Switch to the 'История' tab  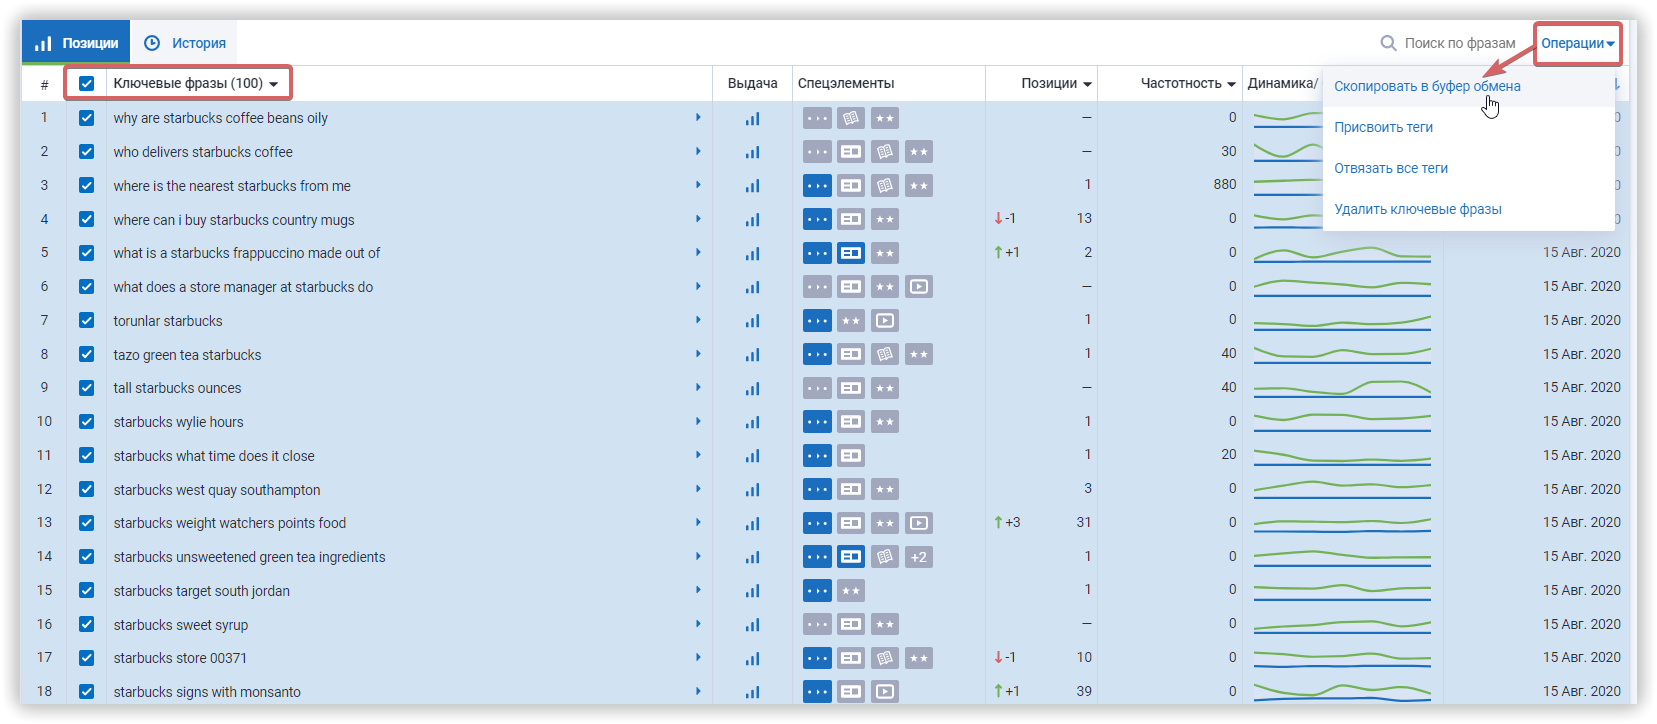click(185, 43)
